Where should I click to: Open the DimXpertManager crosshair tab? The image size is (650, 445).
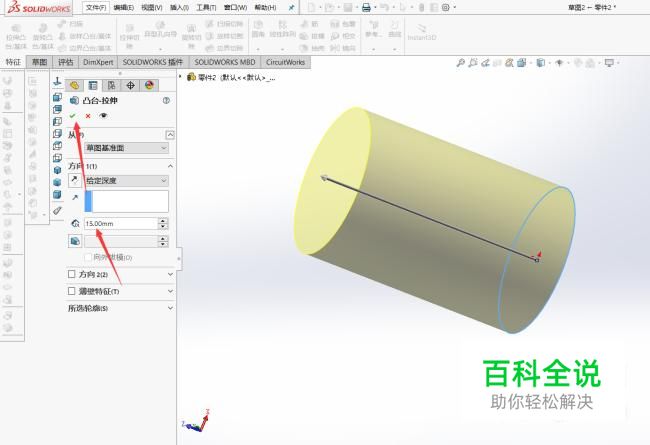click(x=130, y=85)
